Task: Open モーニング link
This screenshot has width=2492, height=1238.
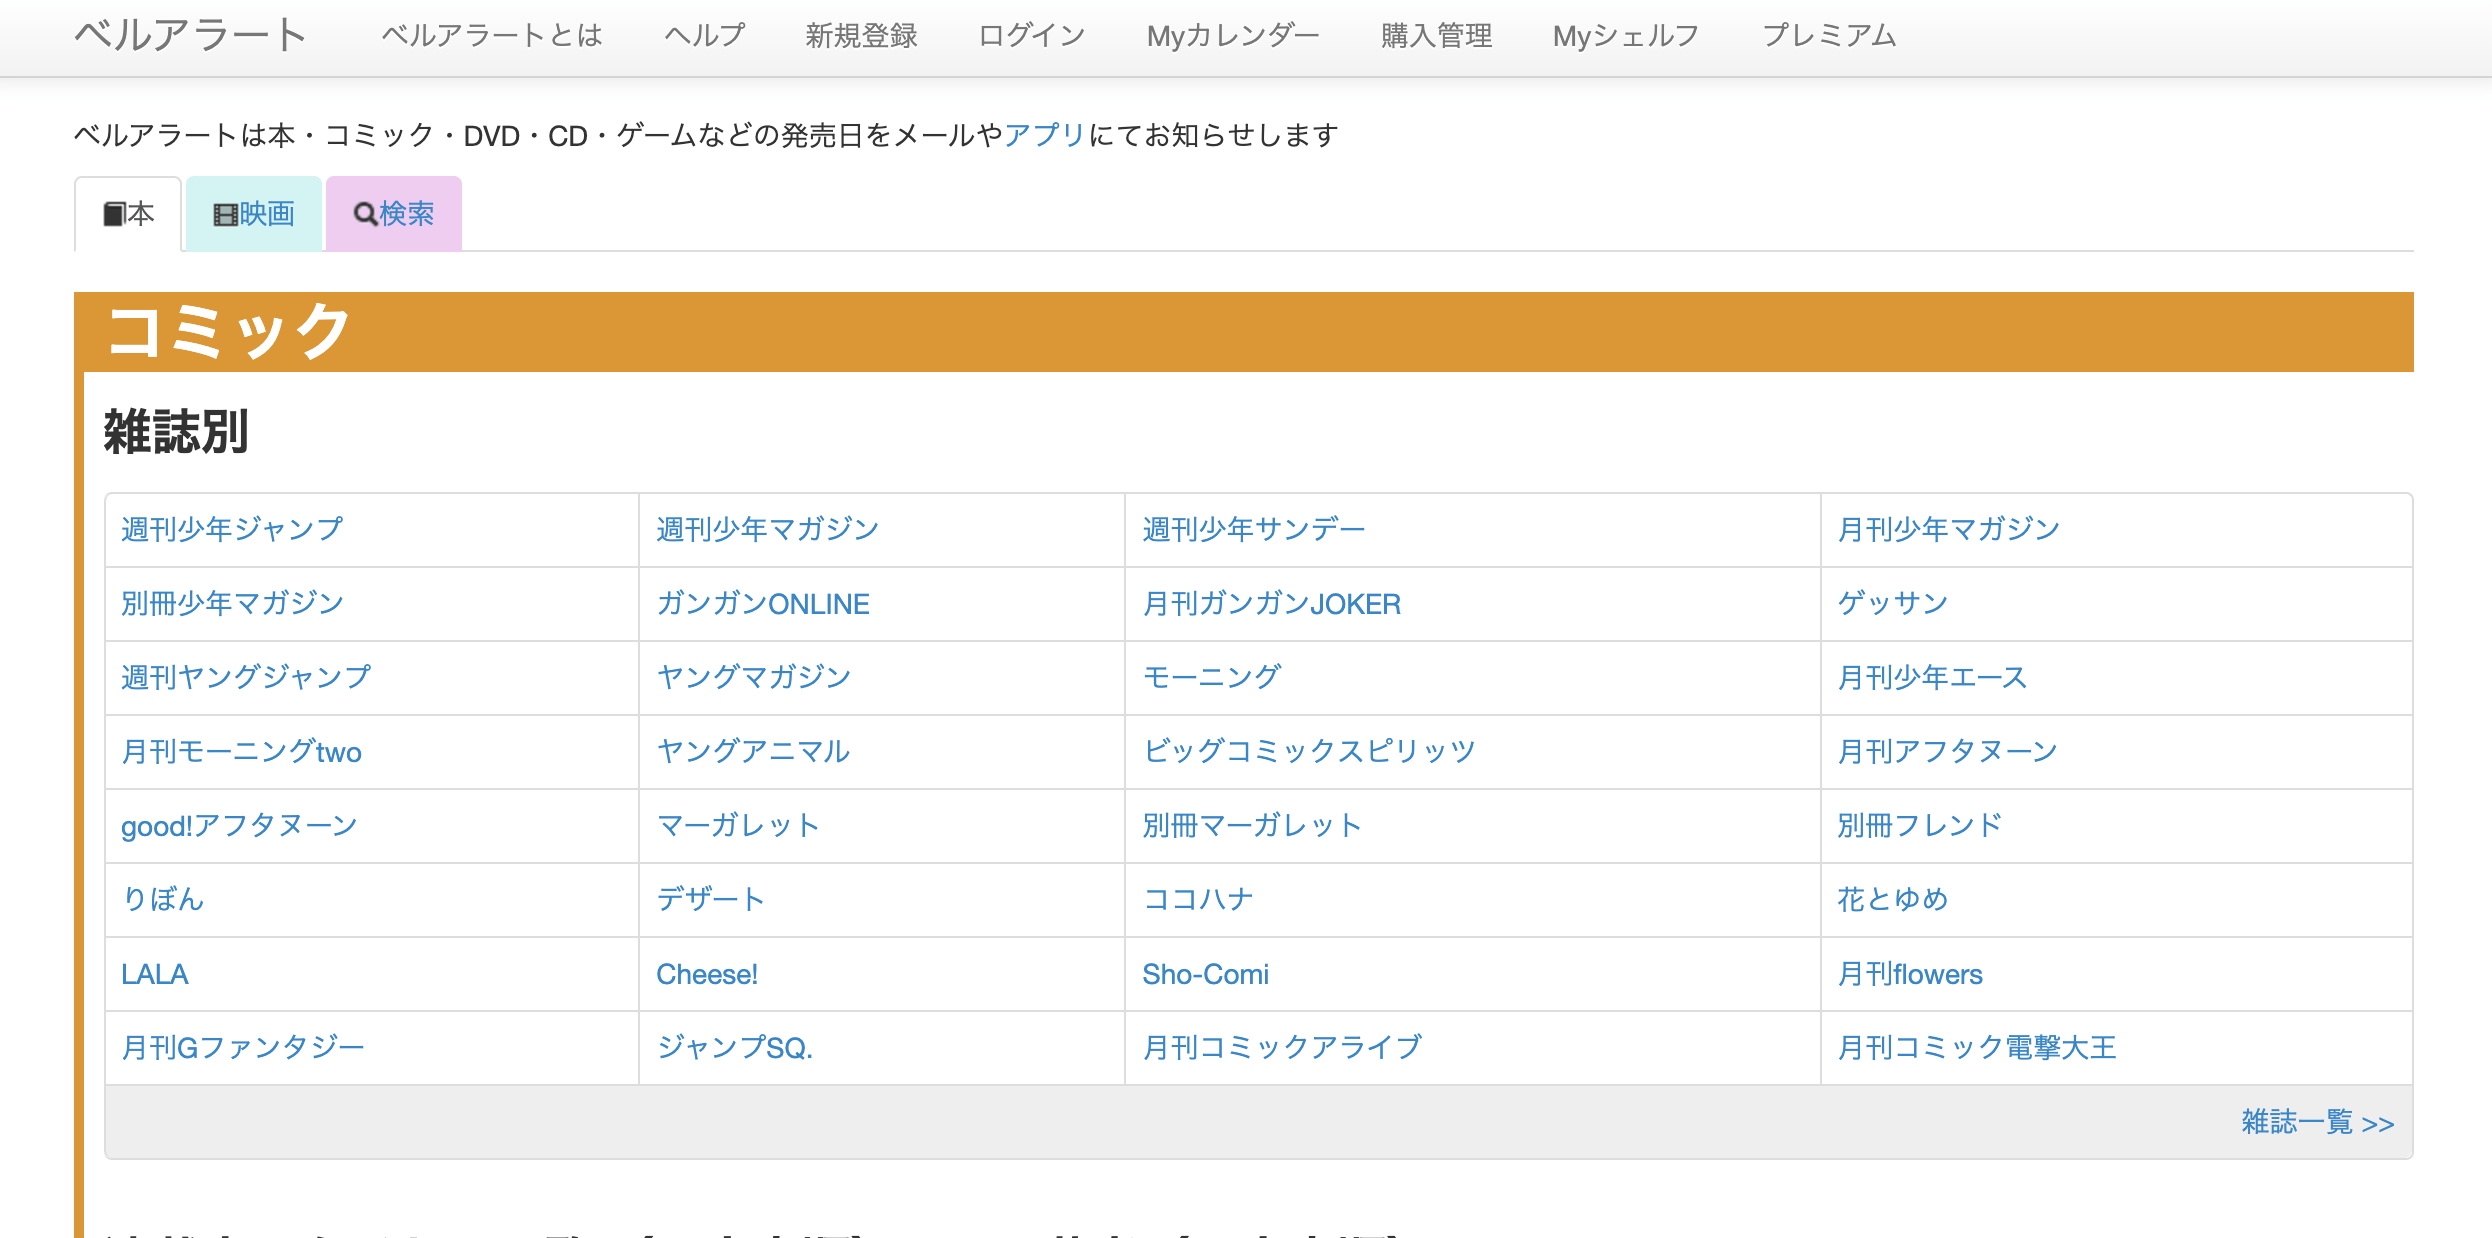Action: [1212, 677]
